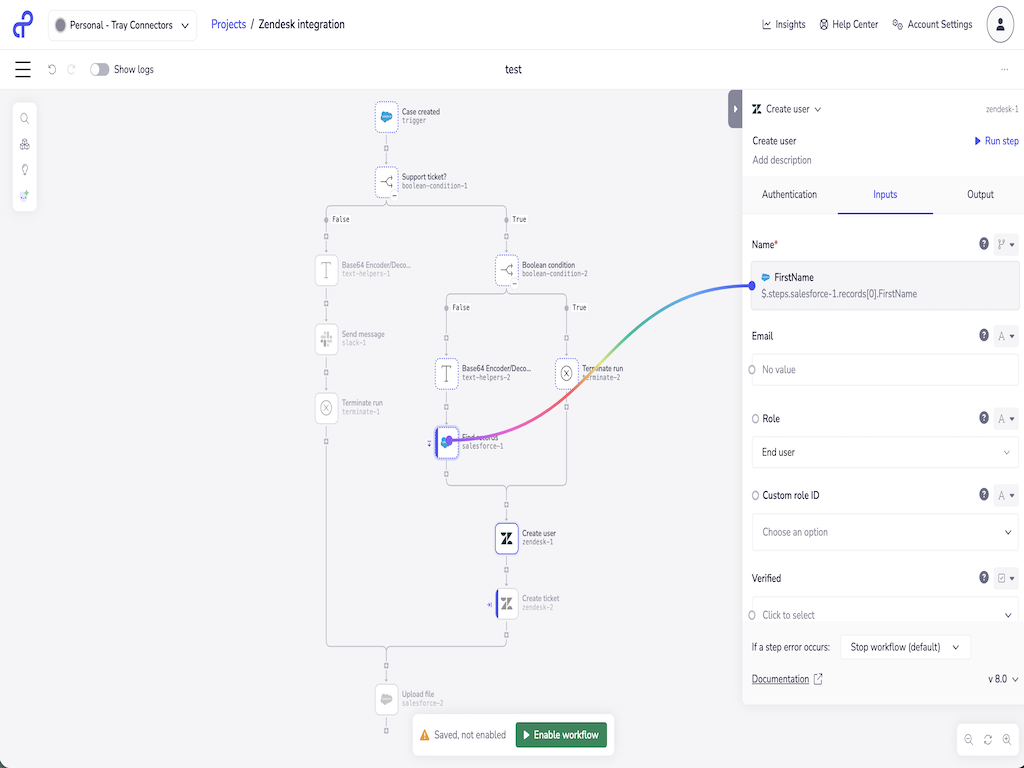Click the Enable workflow button

coord(561,734)
